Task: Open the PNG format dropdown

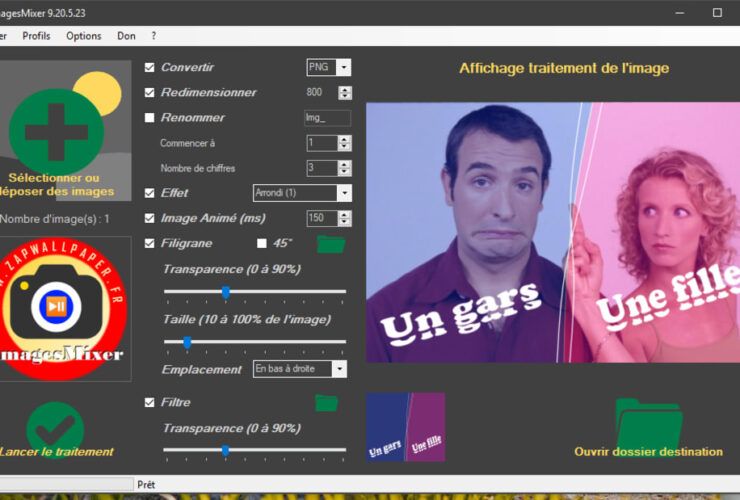Action: click(x=344, y=68)
